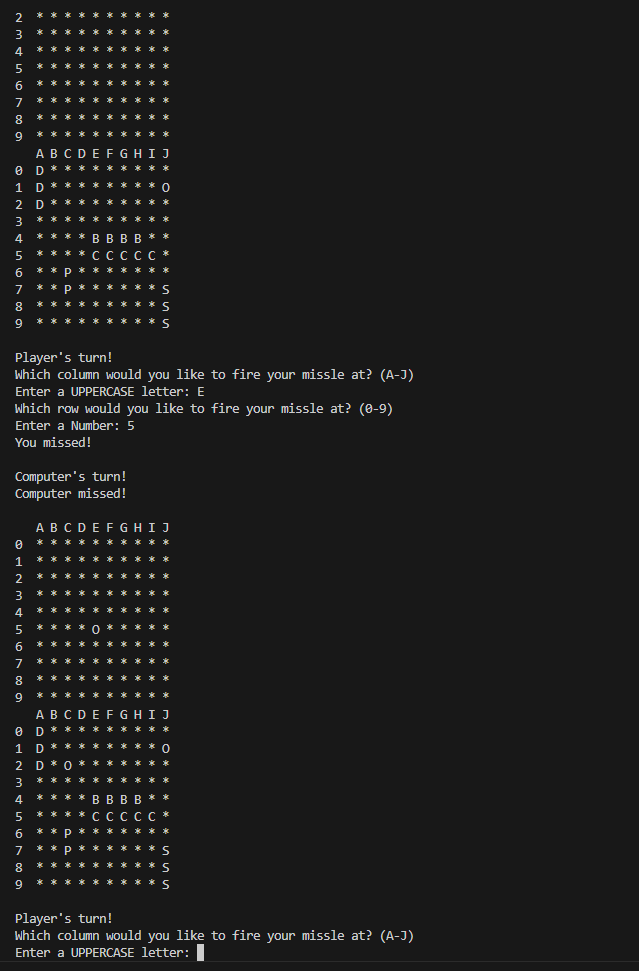Screen dimensions: 639x971
Task: Click the "Computer missed!" message
Action: [x=71, y=494]
